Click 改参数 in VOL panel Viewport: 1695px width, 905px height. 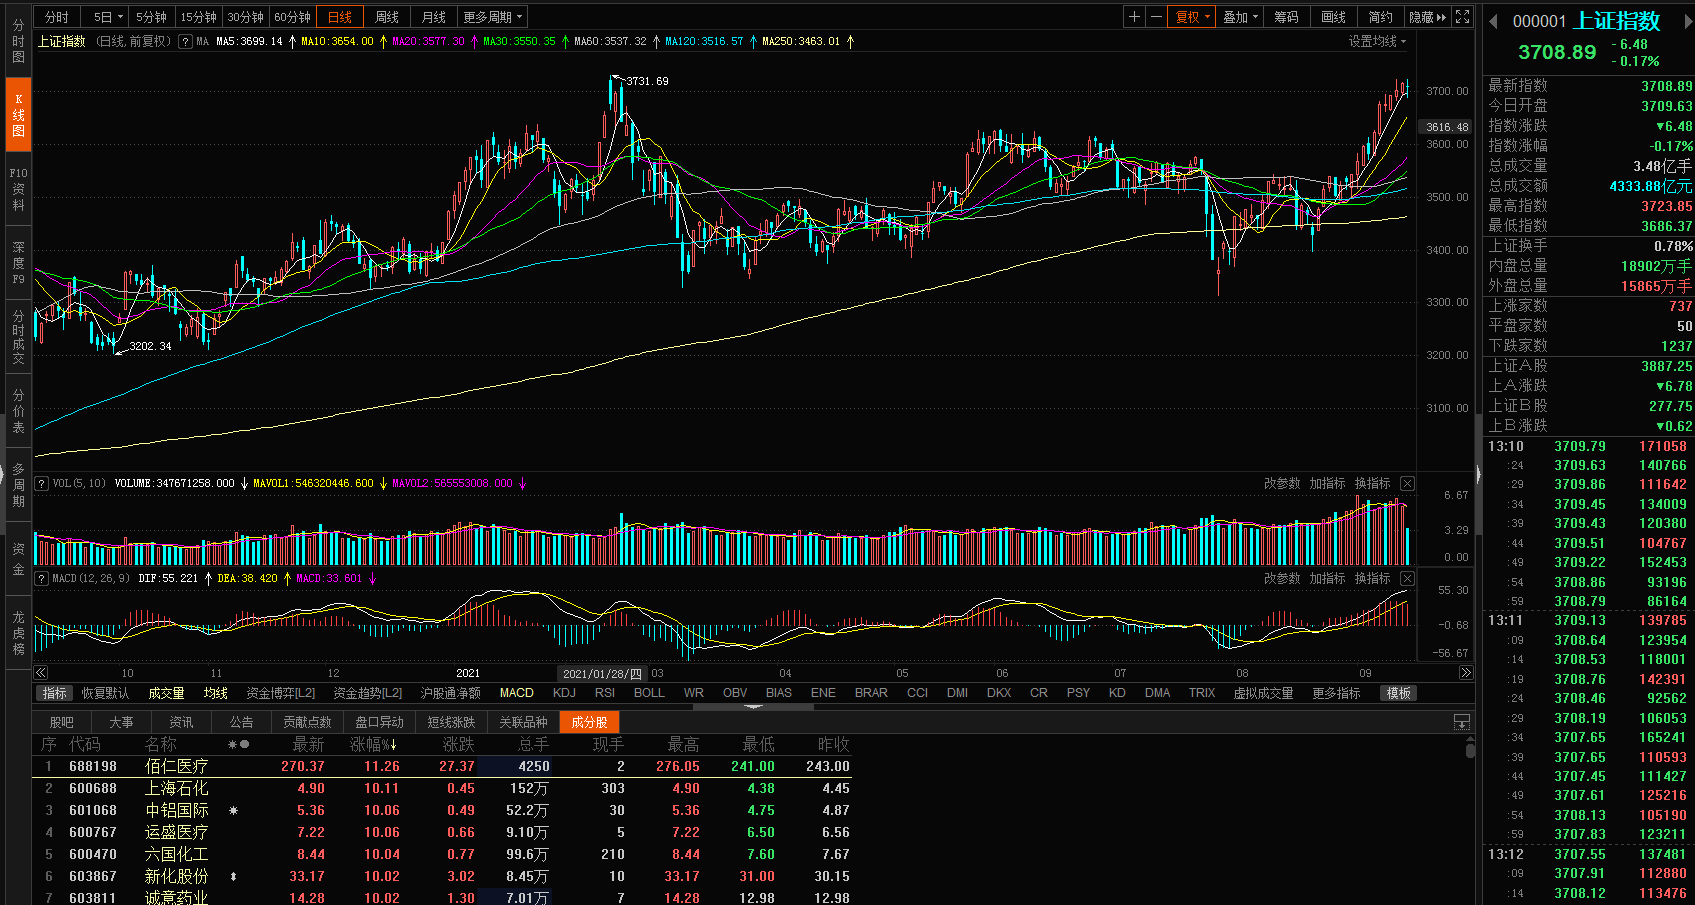(x=1282, y=483)
